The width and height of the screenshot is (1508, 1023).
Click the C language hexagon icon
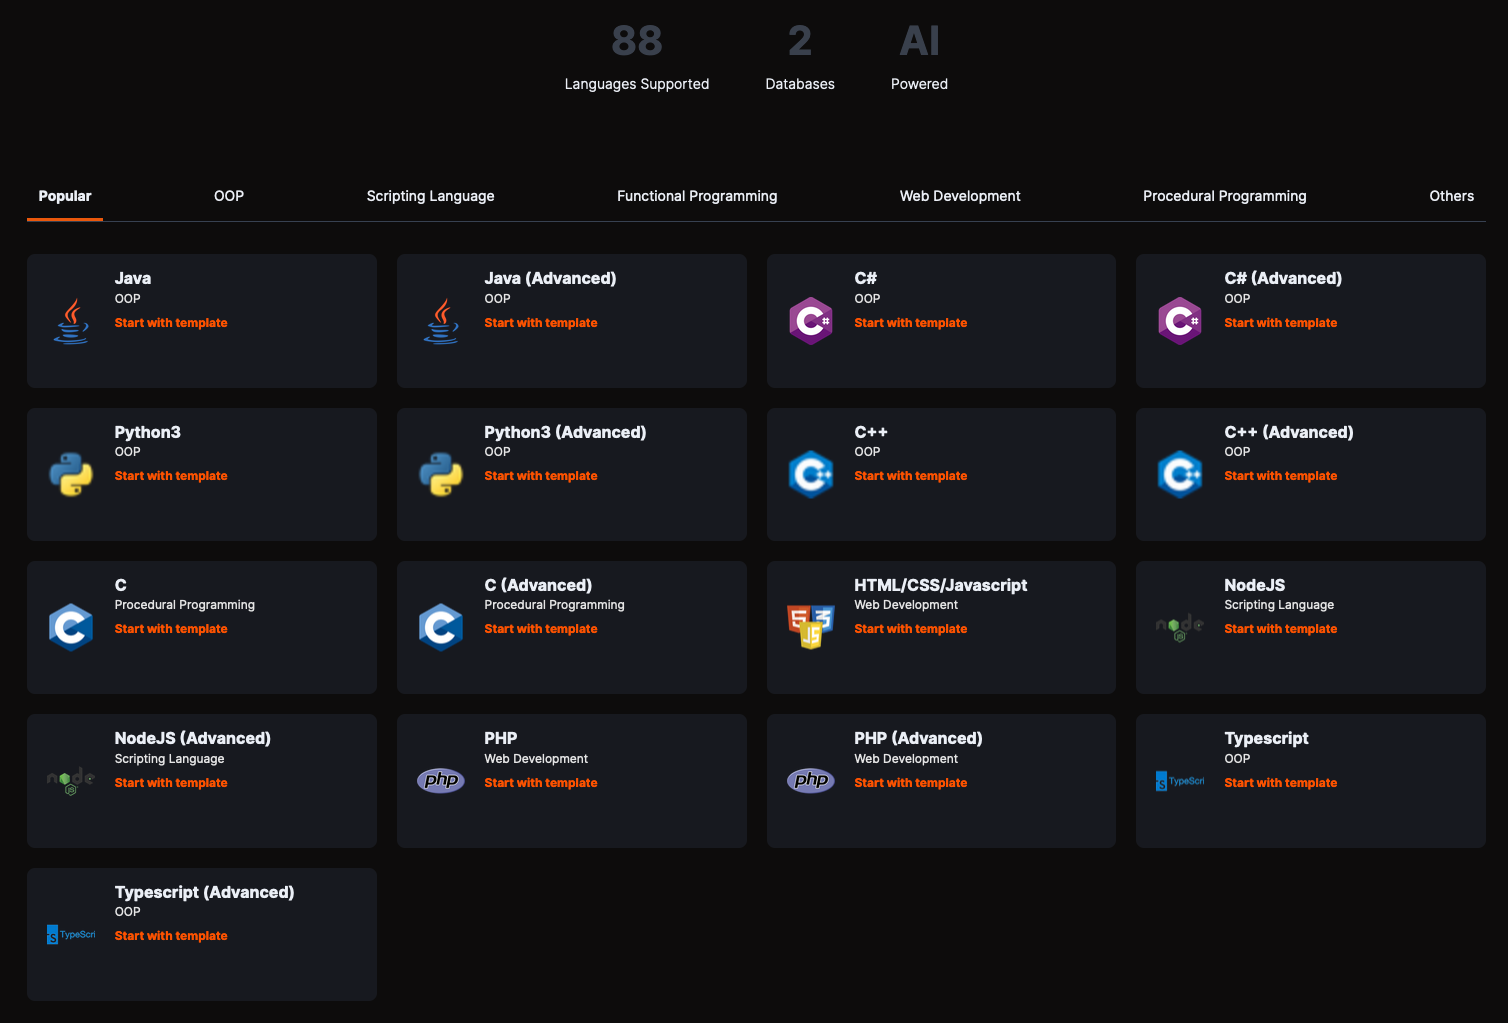pos(71,627)
